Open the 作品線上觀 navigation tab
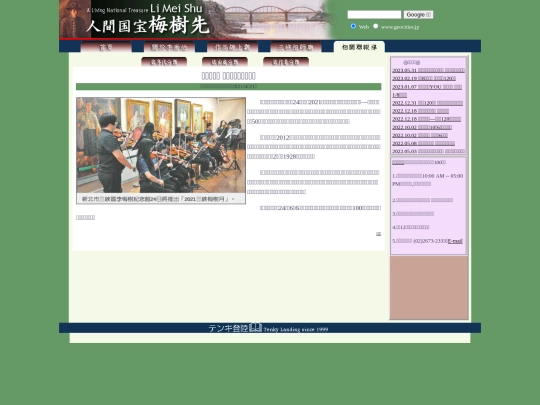The width and height of the screenshot is (540, 405). click(x=232, y=47)
